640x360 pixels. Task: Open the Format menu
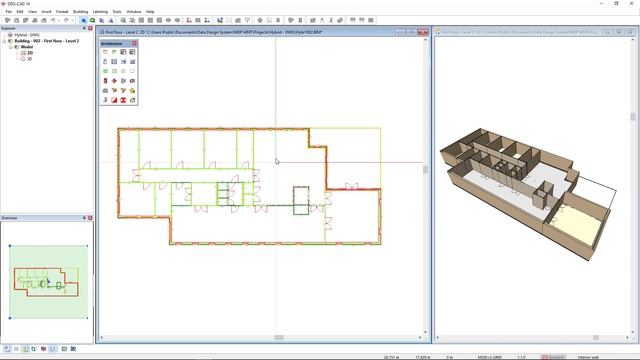62,11
